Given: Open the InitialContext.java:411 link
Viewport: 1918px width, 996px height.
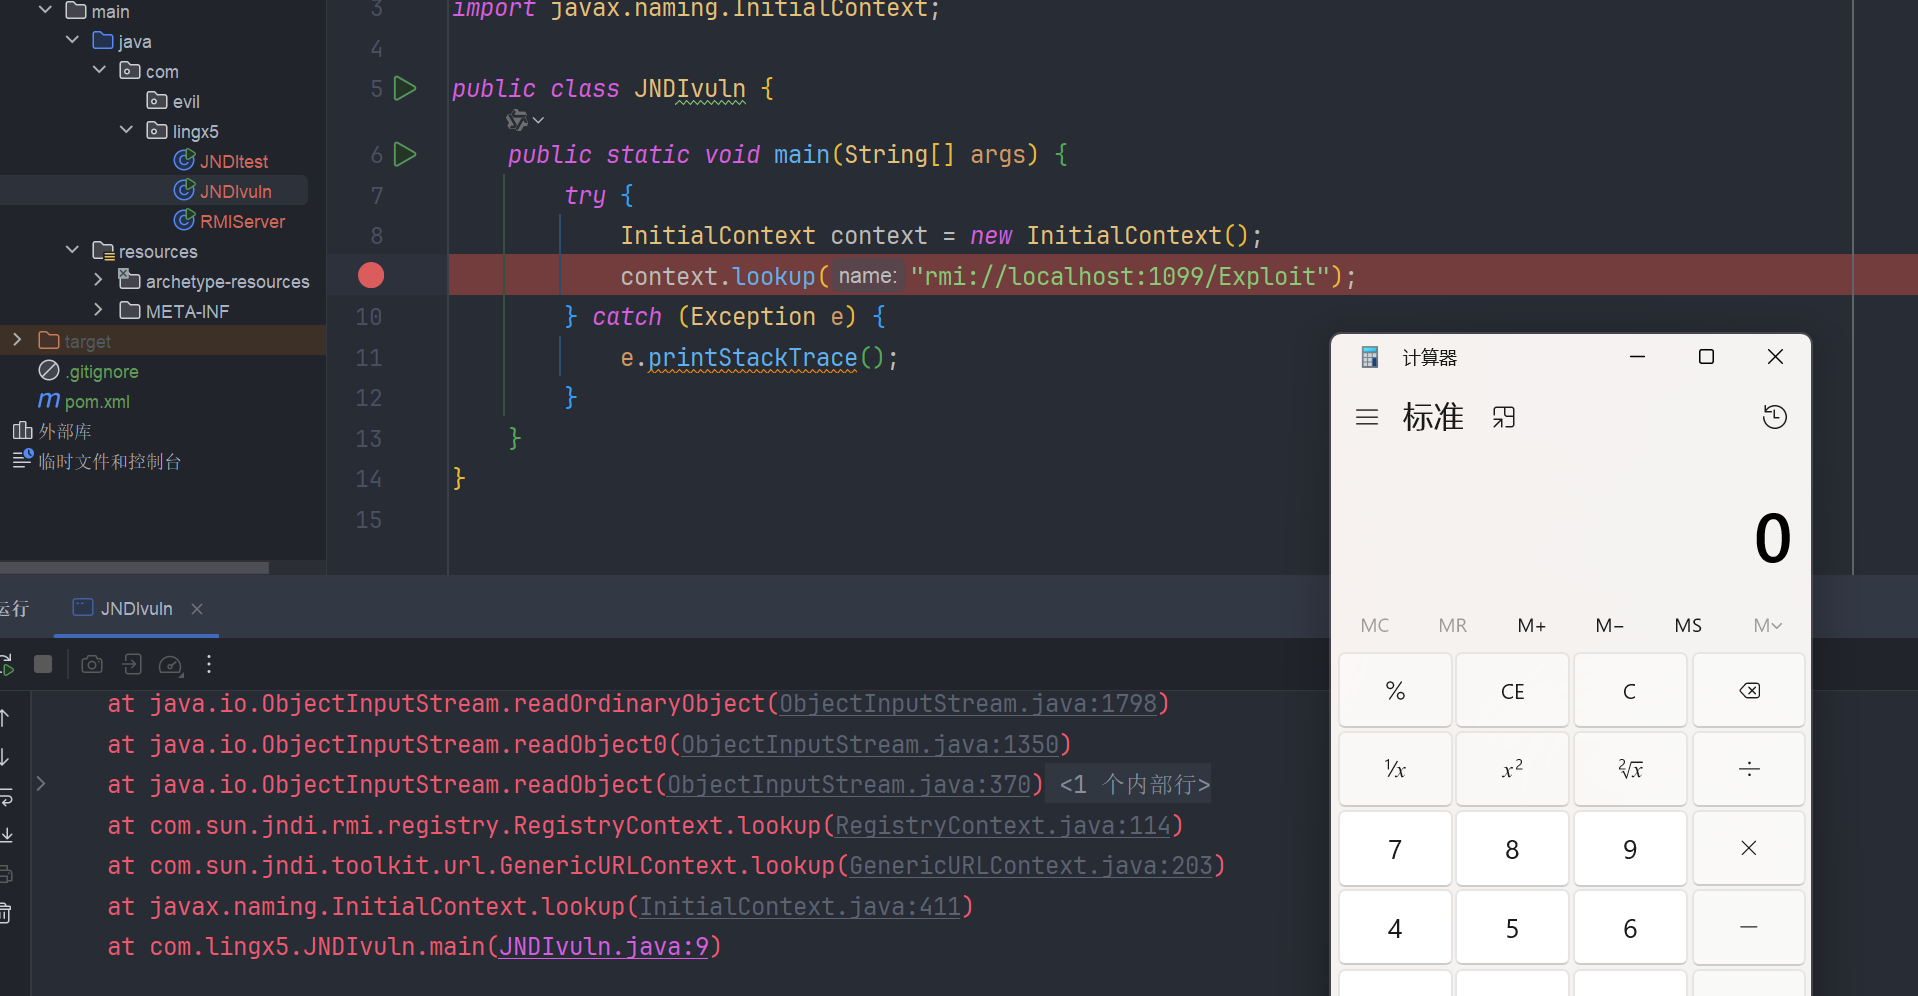Looking at the screenshot, I should tap(800, 907).
